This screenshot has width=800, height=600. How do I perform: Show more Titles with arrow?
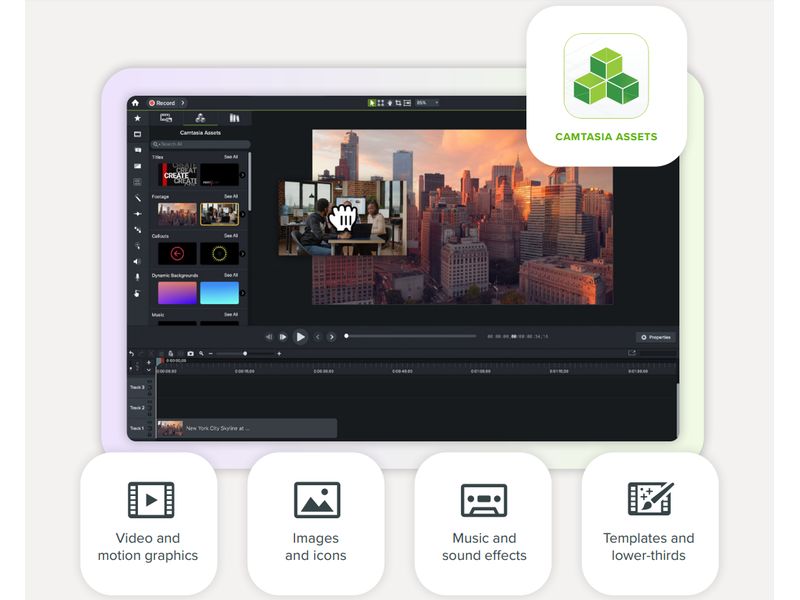pyautogui.click(x=243, y=175)
